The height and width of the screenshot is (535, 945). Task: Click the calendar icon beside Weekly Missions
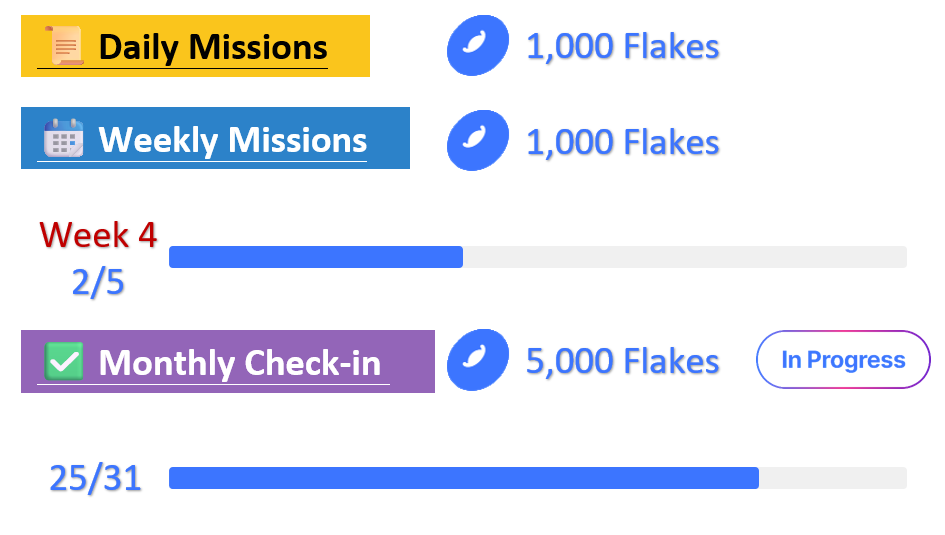63,138
